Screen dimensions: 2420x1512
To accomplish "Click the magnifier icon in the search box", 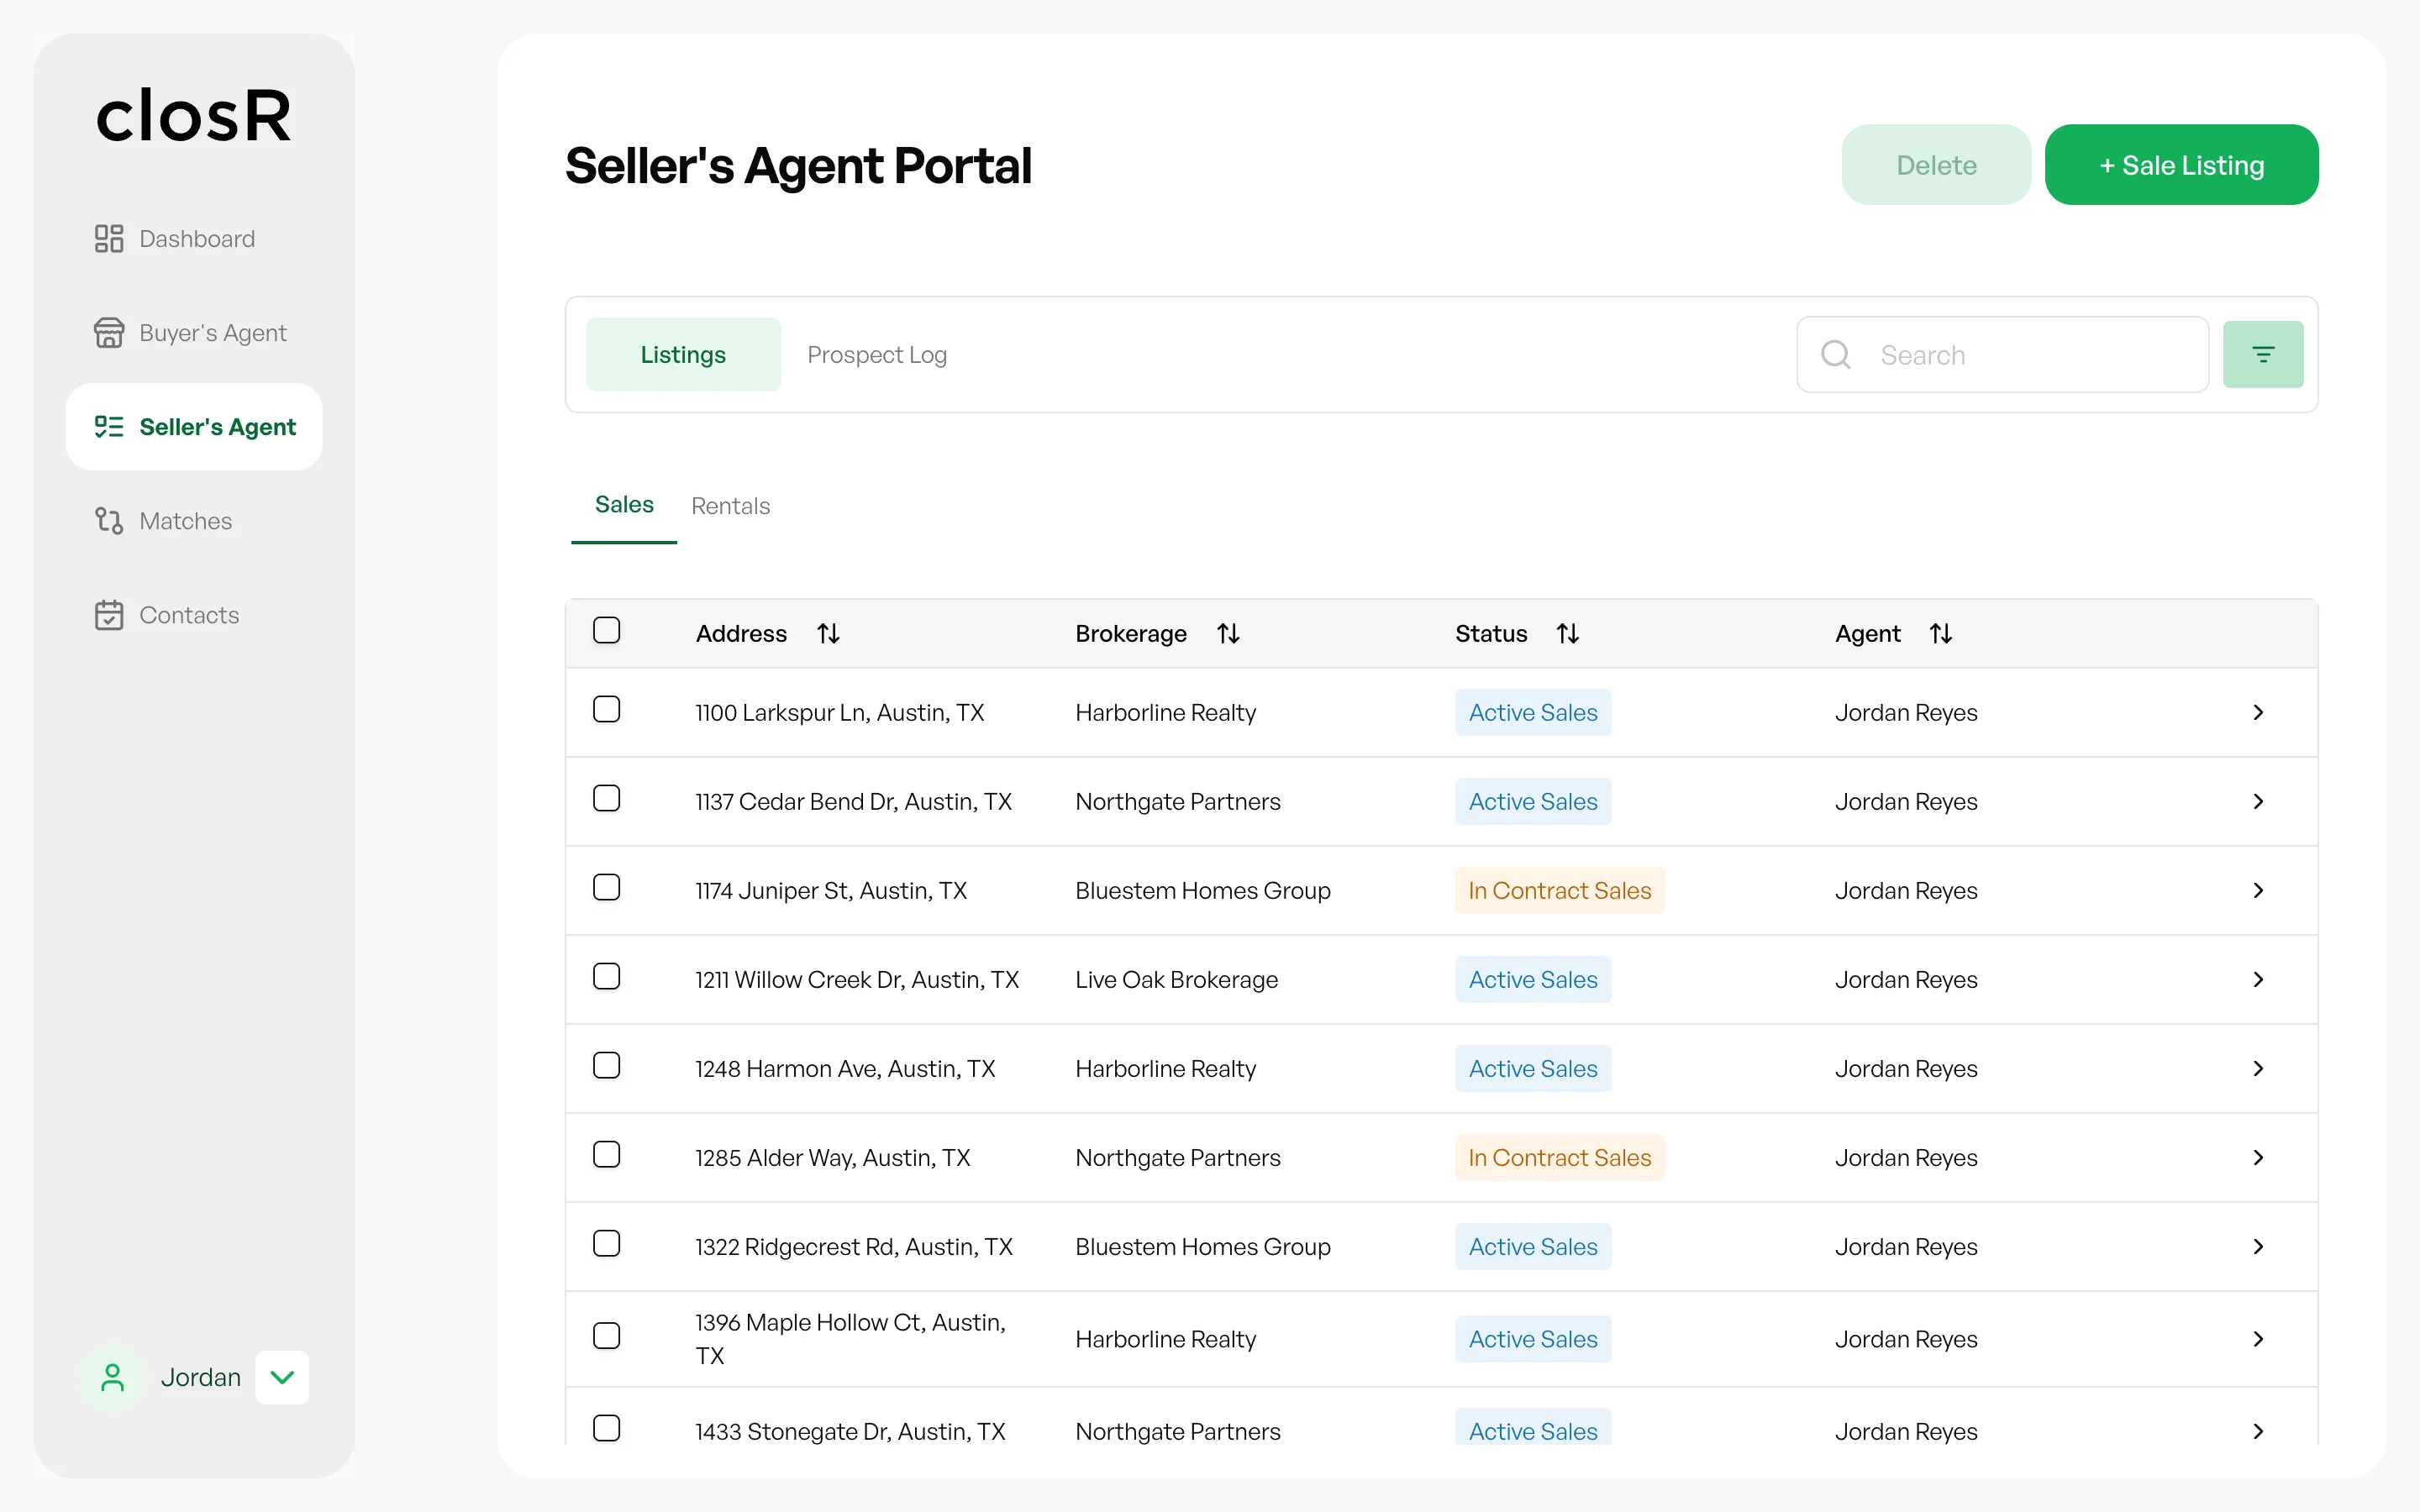I will 1835,355.
